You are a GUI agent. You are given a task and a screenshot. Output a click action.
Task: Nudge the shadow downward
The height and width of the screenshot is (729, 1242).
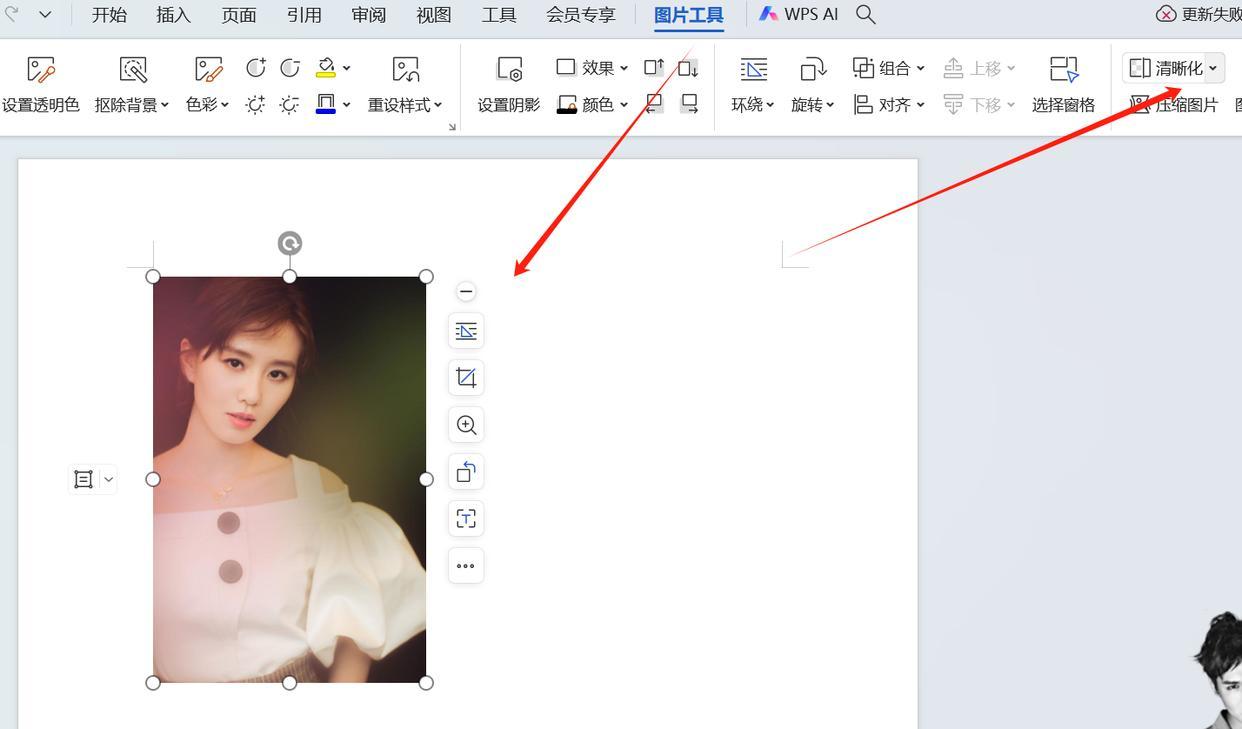688,68
